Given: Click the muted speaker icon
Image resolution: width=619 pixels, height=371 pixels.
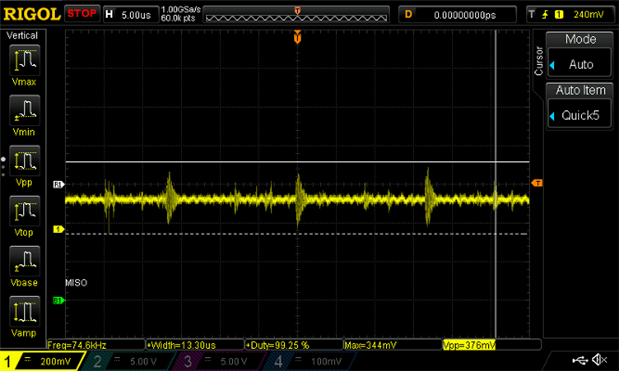Looking at the screenshot, I should click(x=599, y=360).
